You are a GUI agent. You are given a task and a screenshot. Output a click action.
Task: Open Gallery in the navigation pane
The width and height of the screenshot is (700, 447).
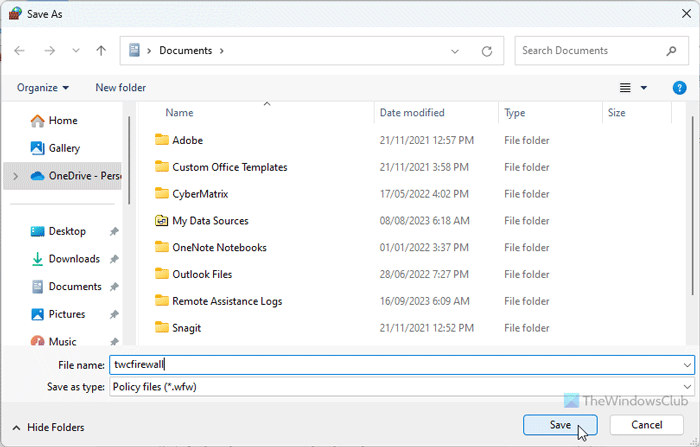(x=64, y=148)
